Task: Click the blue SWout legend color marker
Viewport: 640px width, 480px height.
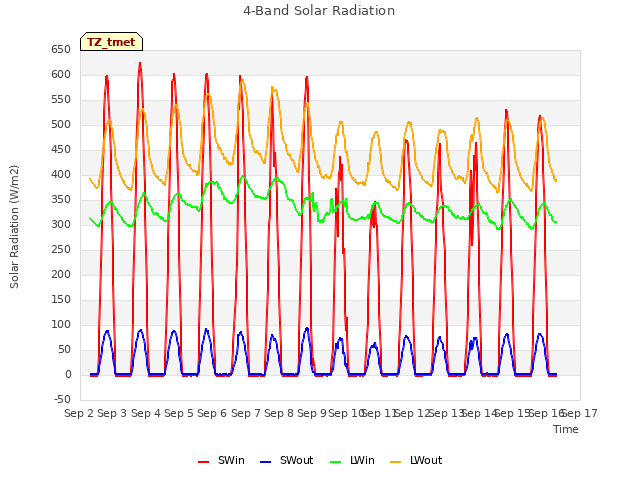Action: (265, 462)
